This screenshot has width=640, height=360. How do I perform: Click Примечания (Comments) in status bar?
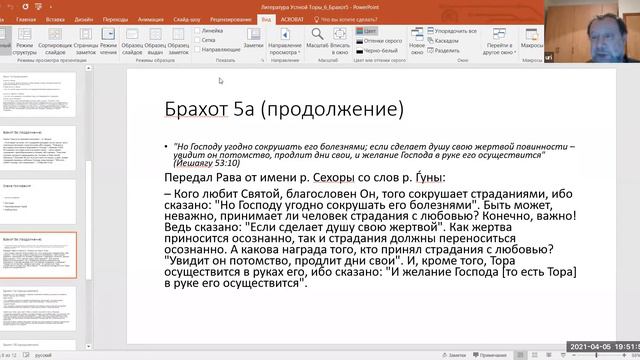click(490, 355)
